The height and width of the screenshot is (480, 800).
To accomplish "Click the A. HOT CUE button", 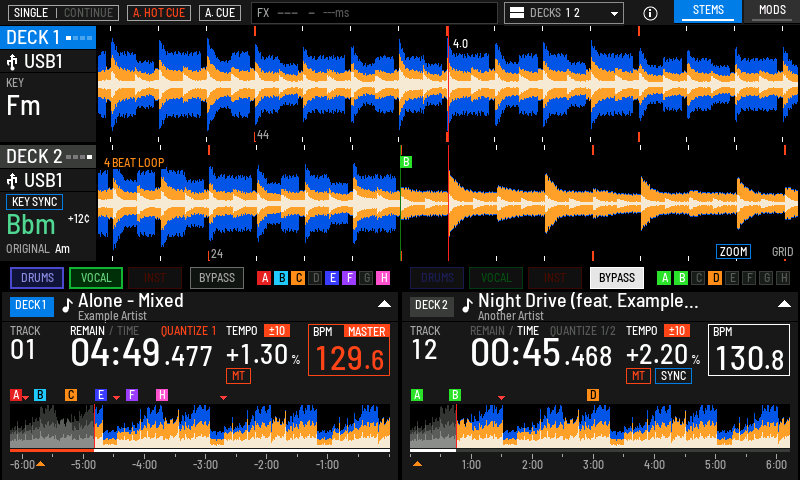I will click(159, 13).
